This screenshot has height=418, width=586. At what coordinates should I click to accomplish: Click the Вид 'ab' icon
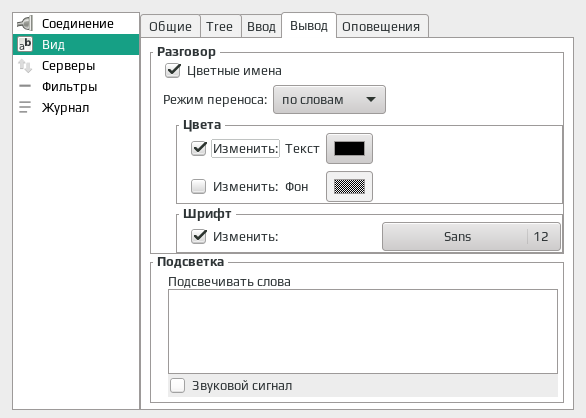[x=25, y=44]
